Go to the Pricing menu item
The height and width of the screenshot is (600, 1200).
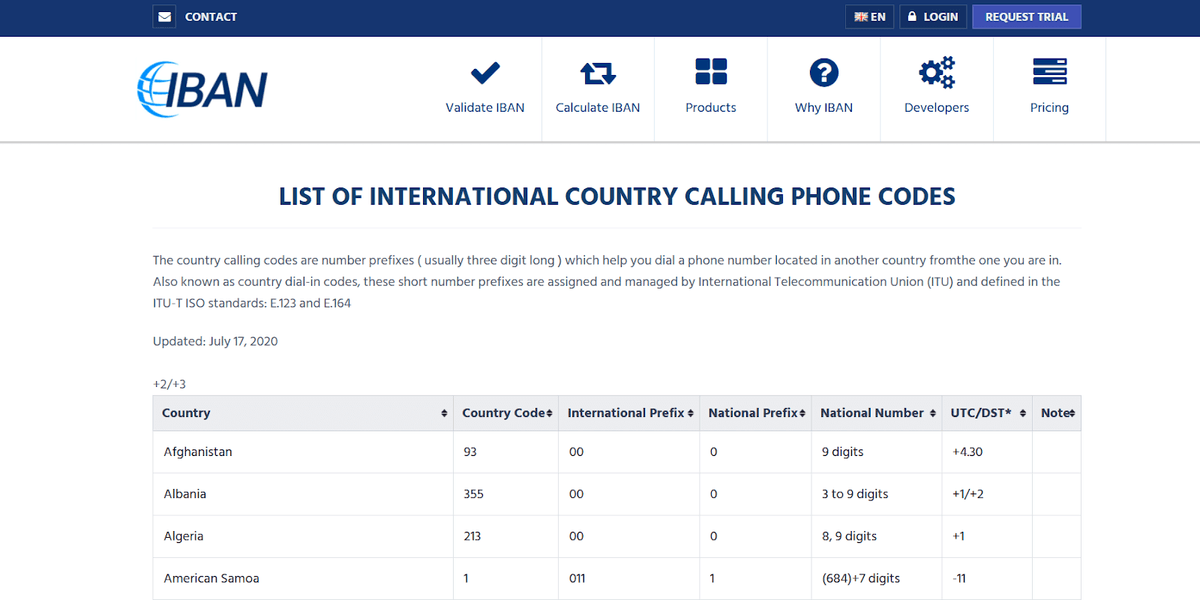[x=1049, y=107]
